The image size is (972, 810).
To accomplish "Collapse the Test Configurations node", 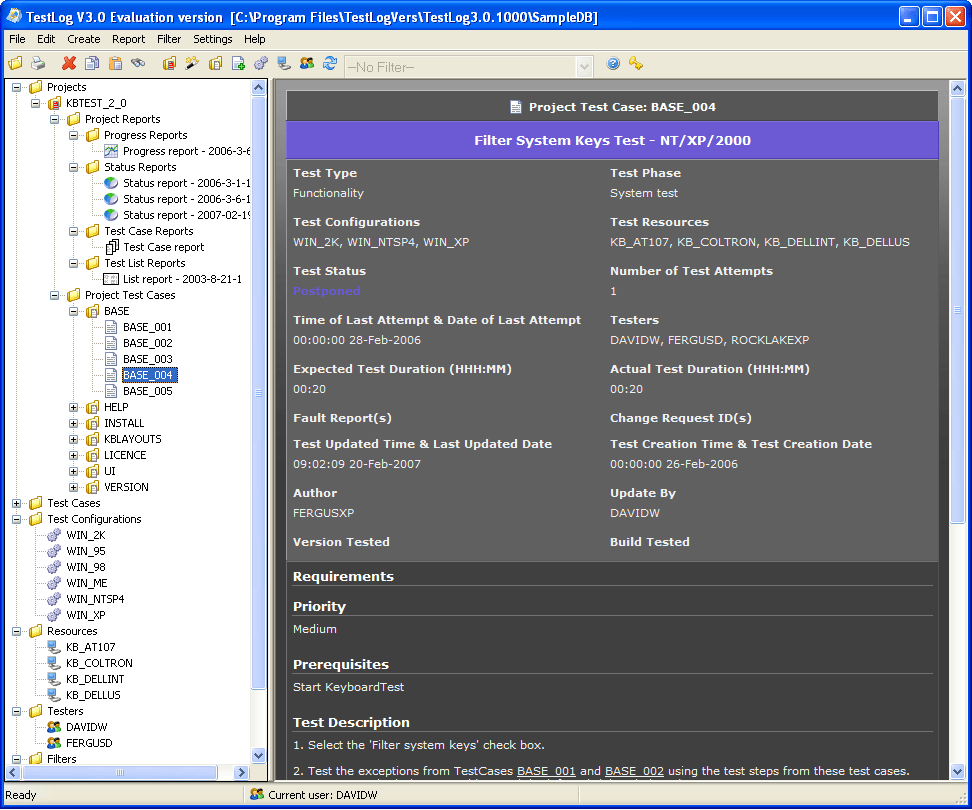I will point(17,520).
